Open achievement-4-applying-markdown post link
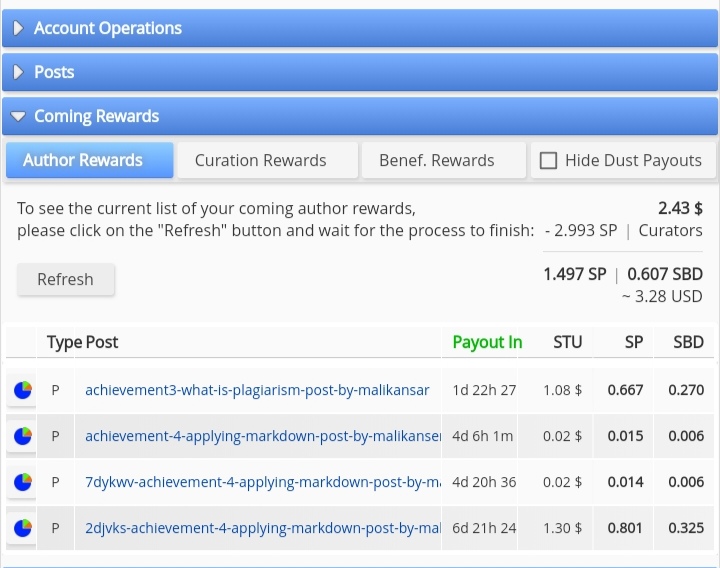Viewport: 720px width, 568px height. click(263, 436)
